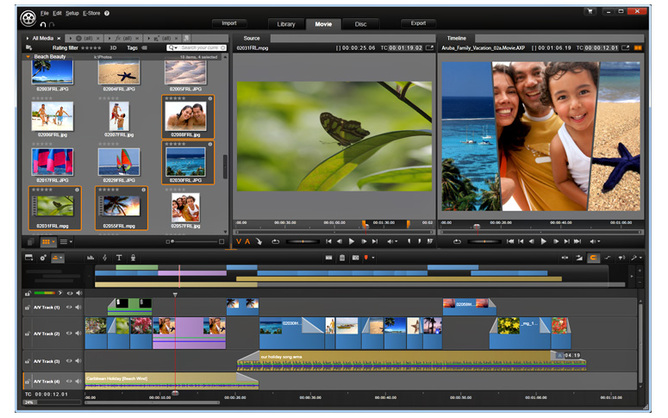
Task: Open the Setup menu
Action: (72, 13)
